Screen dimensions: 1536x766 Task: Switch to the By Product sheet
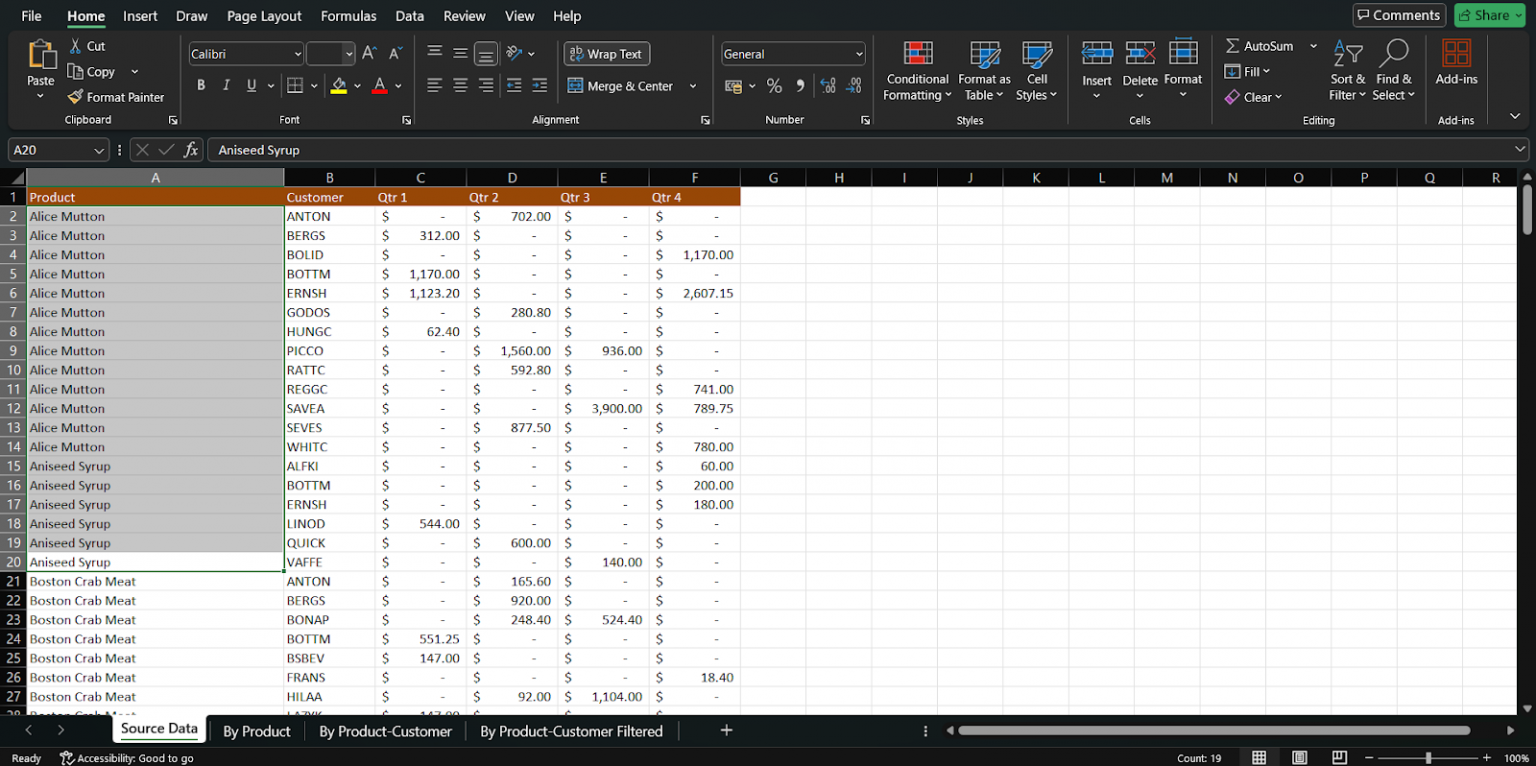(256, 731)
